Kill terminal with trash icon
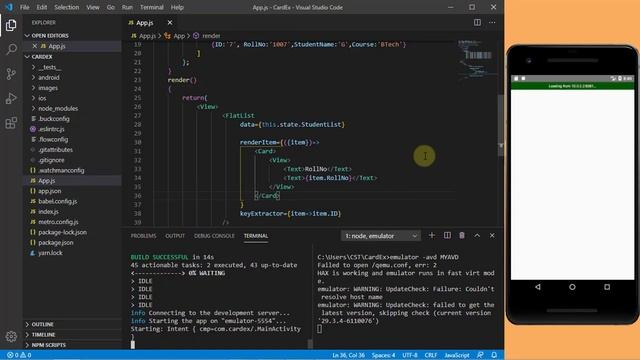Viewport: 640px width, 360px height. click(462, 236)
